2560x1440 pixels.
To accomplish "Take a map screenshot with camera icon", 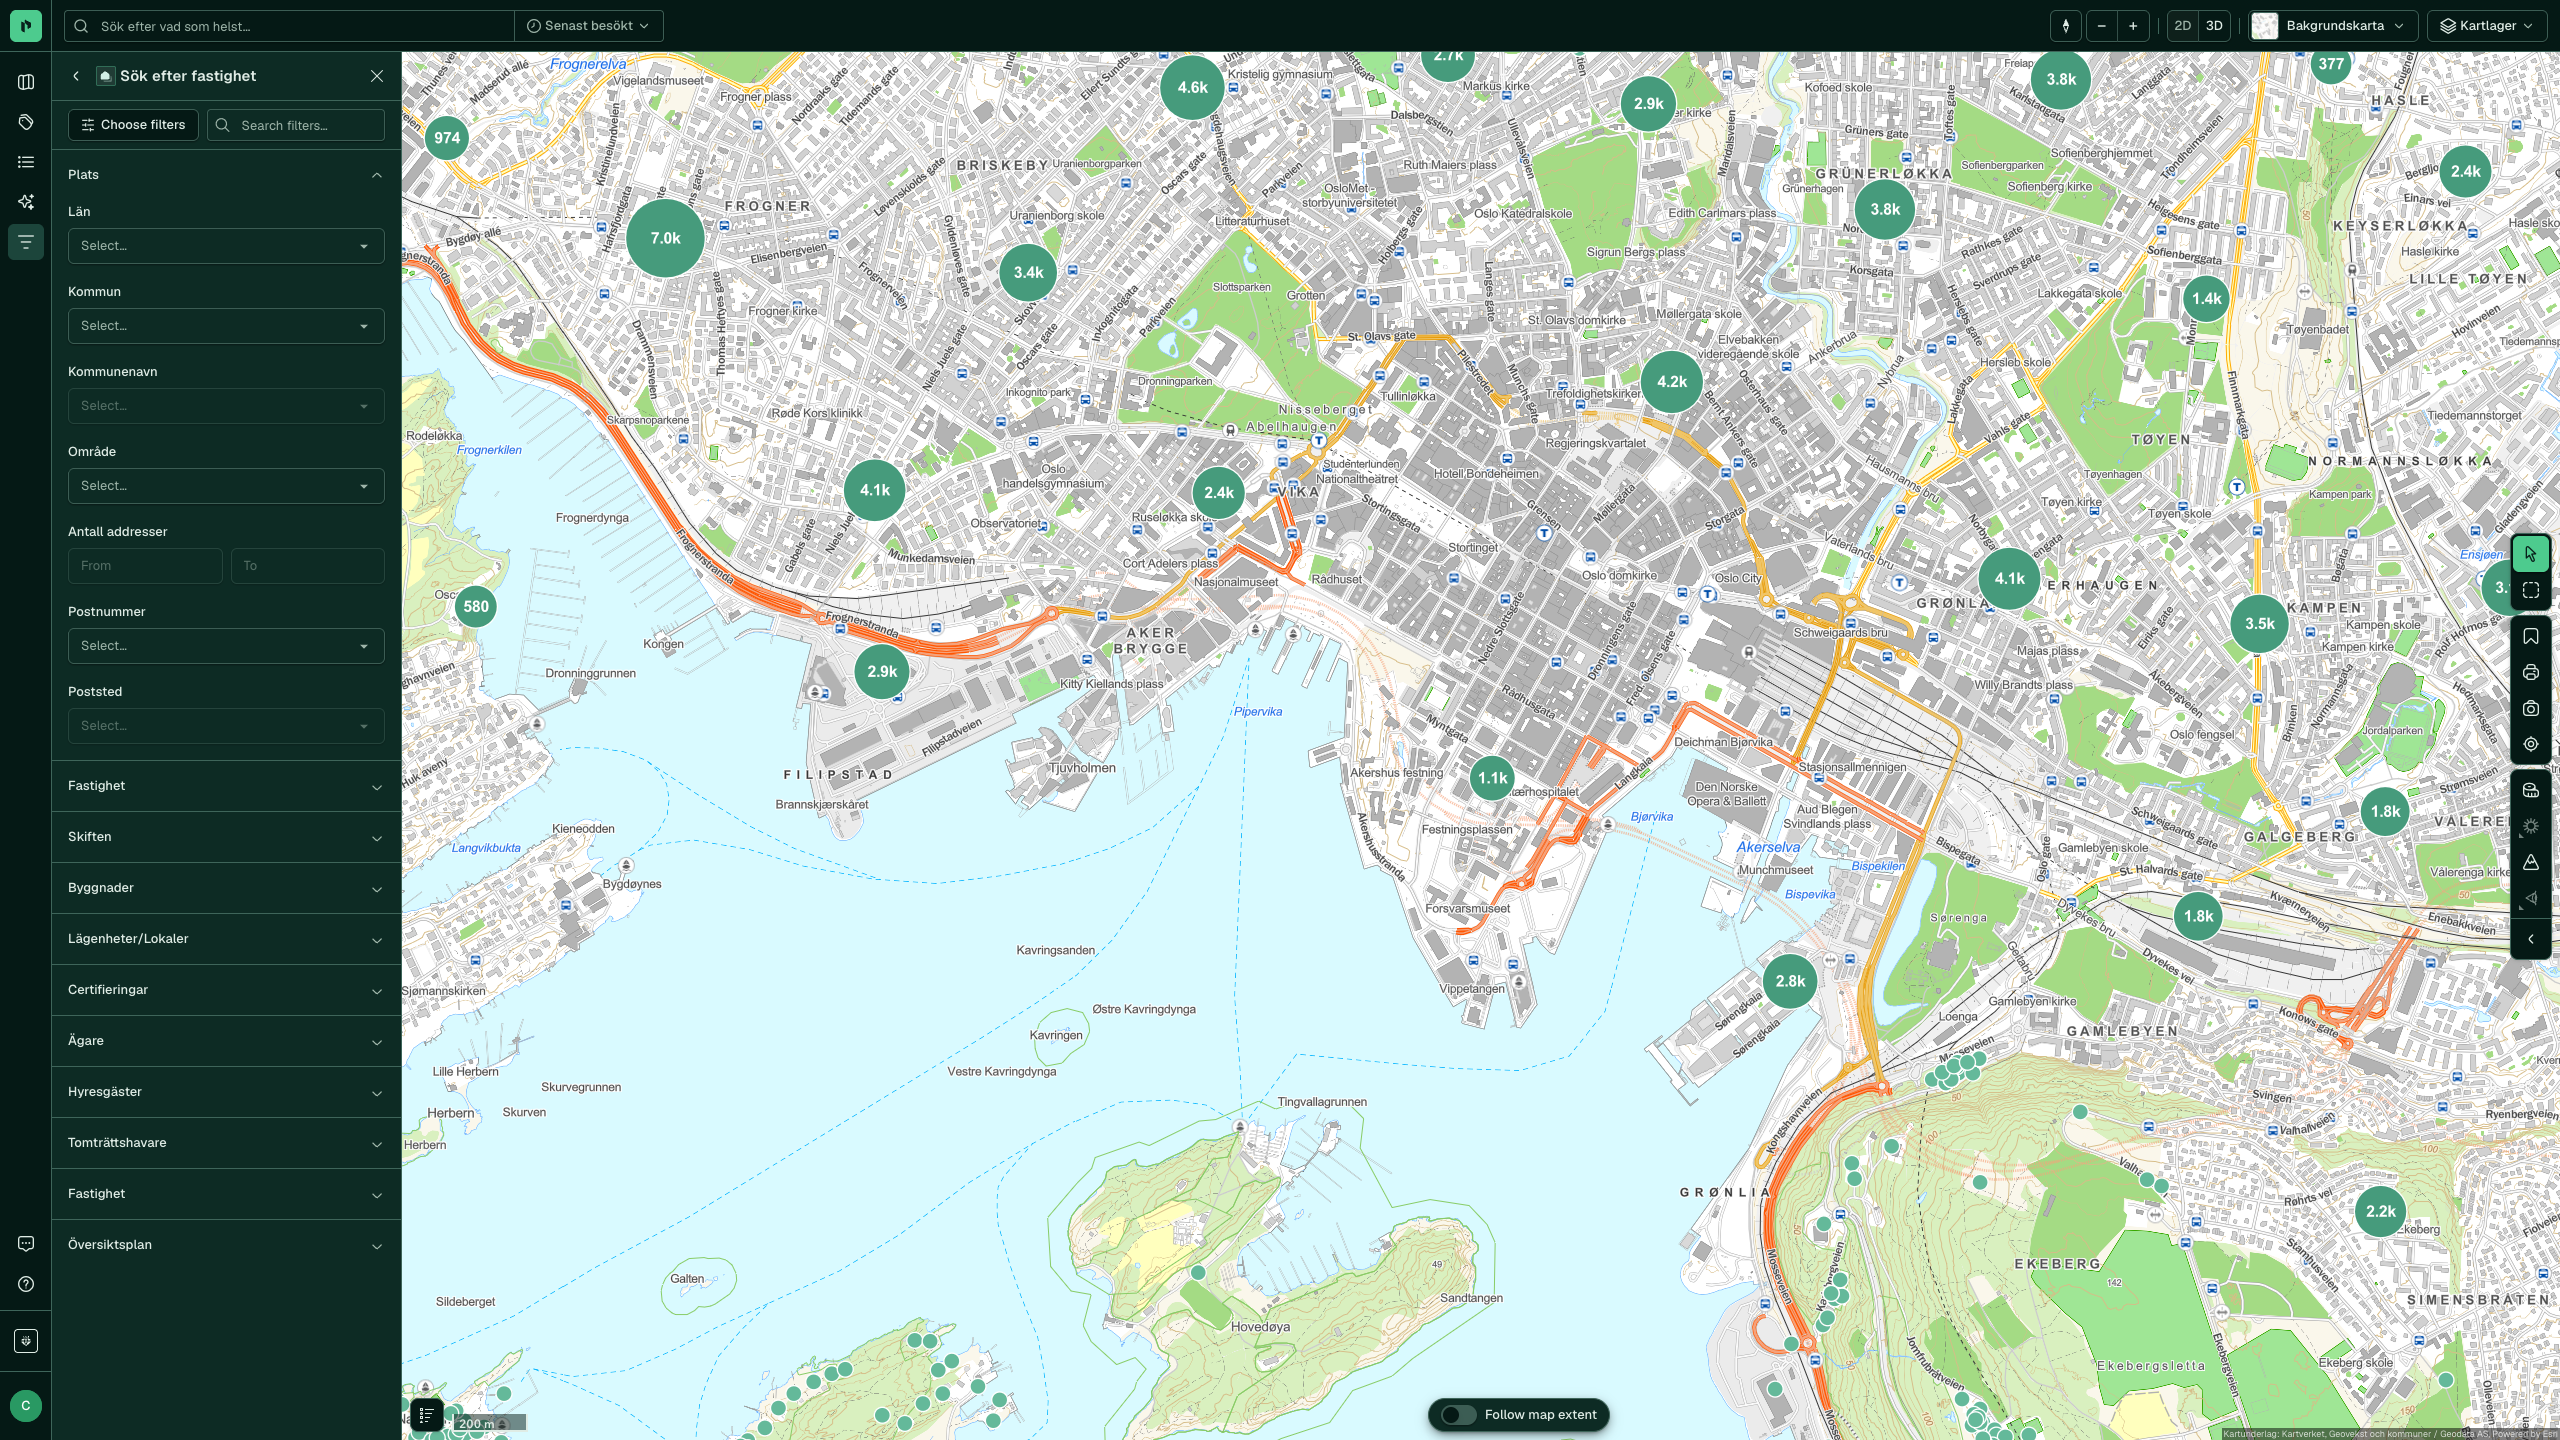I will click(x=2530, y=709).
